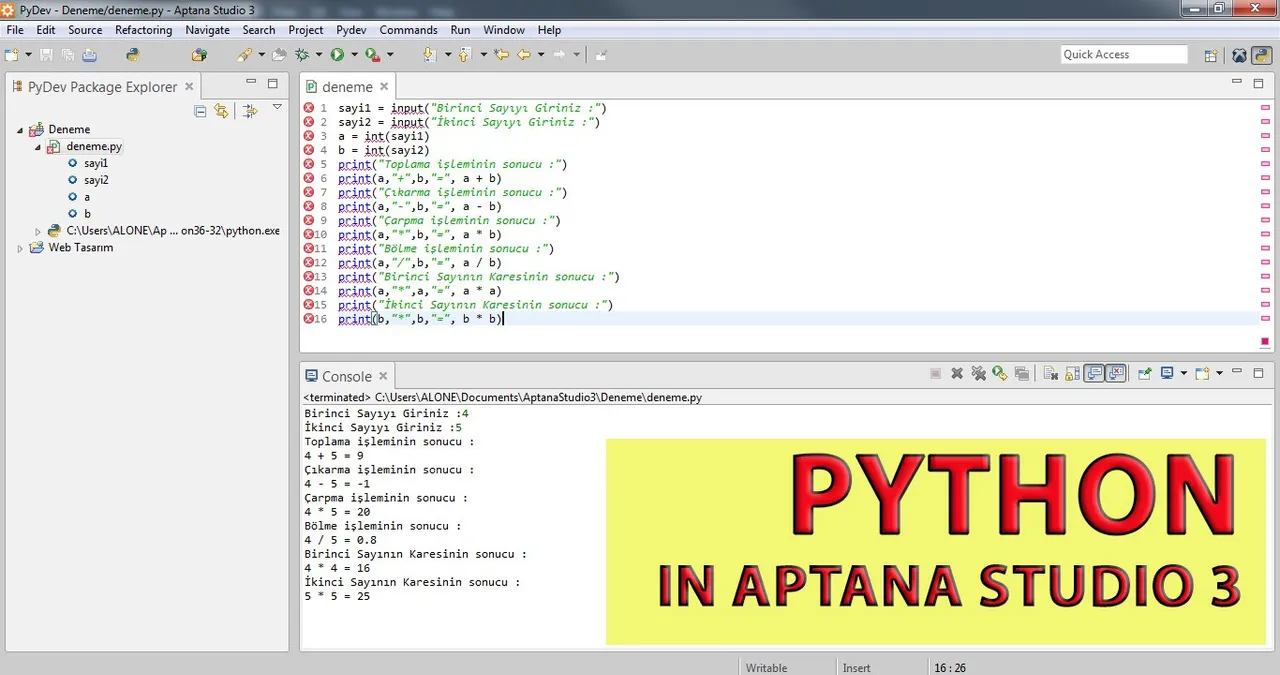Screen dimensions: 1280x675
Task: Maximize the editor area panel
Action: click(x=1258, y=83)
